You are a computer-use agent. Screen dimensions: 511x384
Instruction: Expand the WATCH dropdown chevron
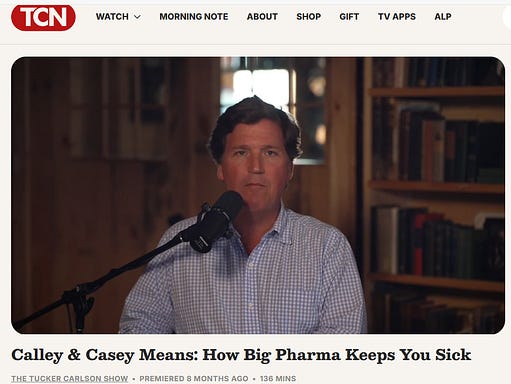[x=137, y=17]
